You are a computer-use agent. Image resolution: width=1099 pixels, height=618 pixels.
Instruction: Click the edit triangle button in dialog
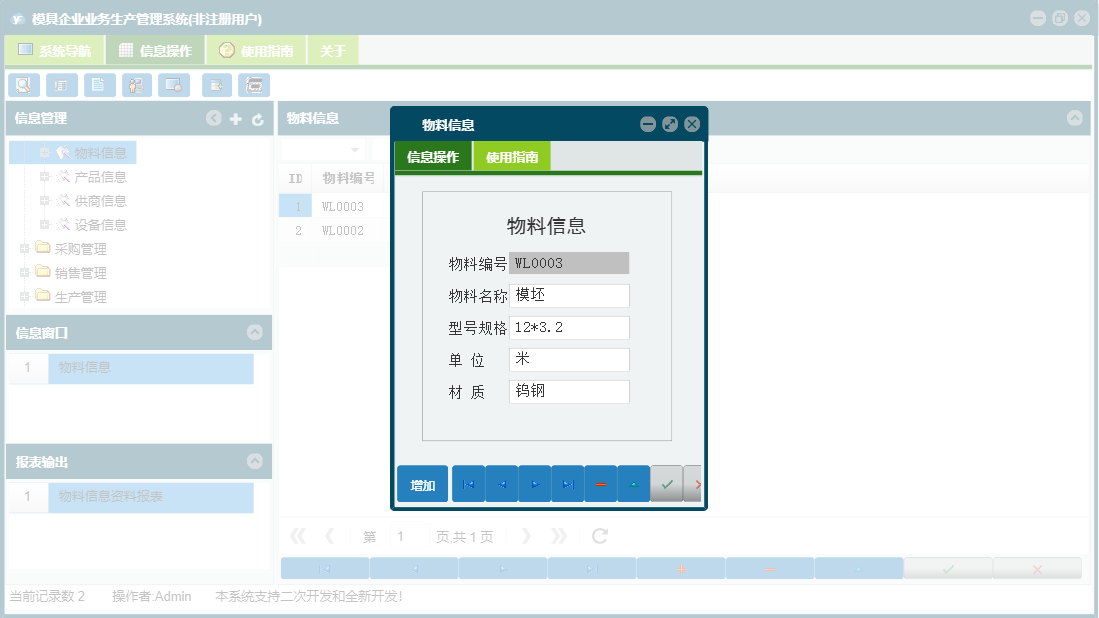point(634,483)
